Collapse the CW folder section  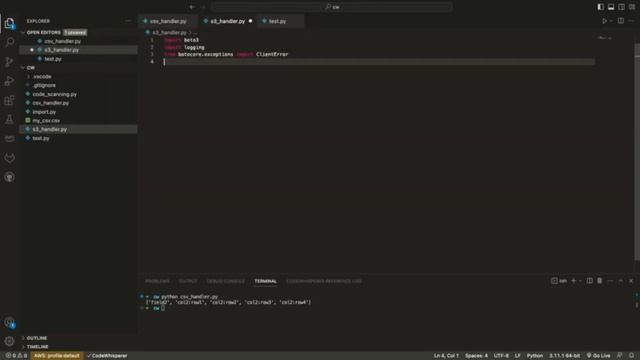(31, 68)
